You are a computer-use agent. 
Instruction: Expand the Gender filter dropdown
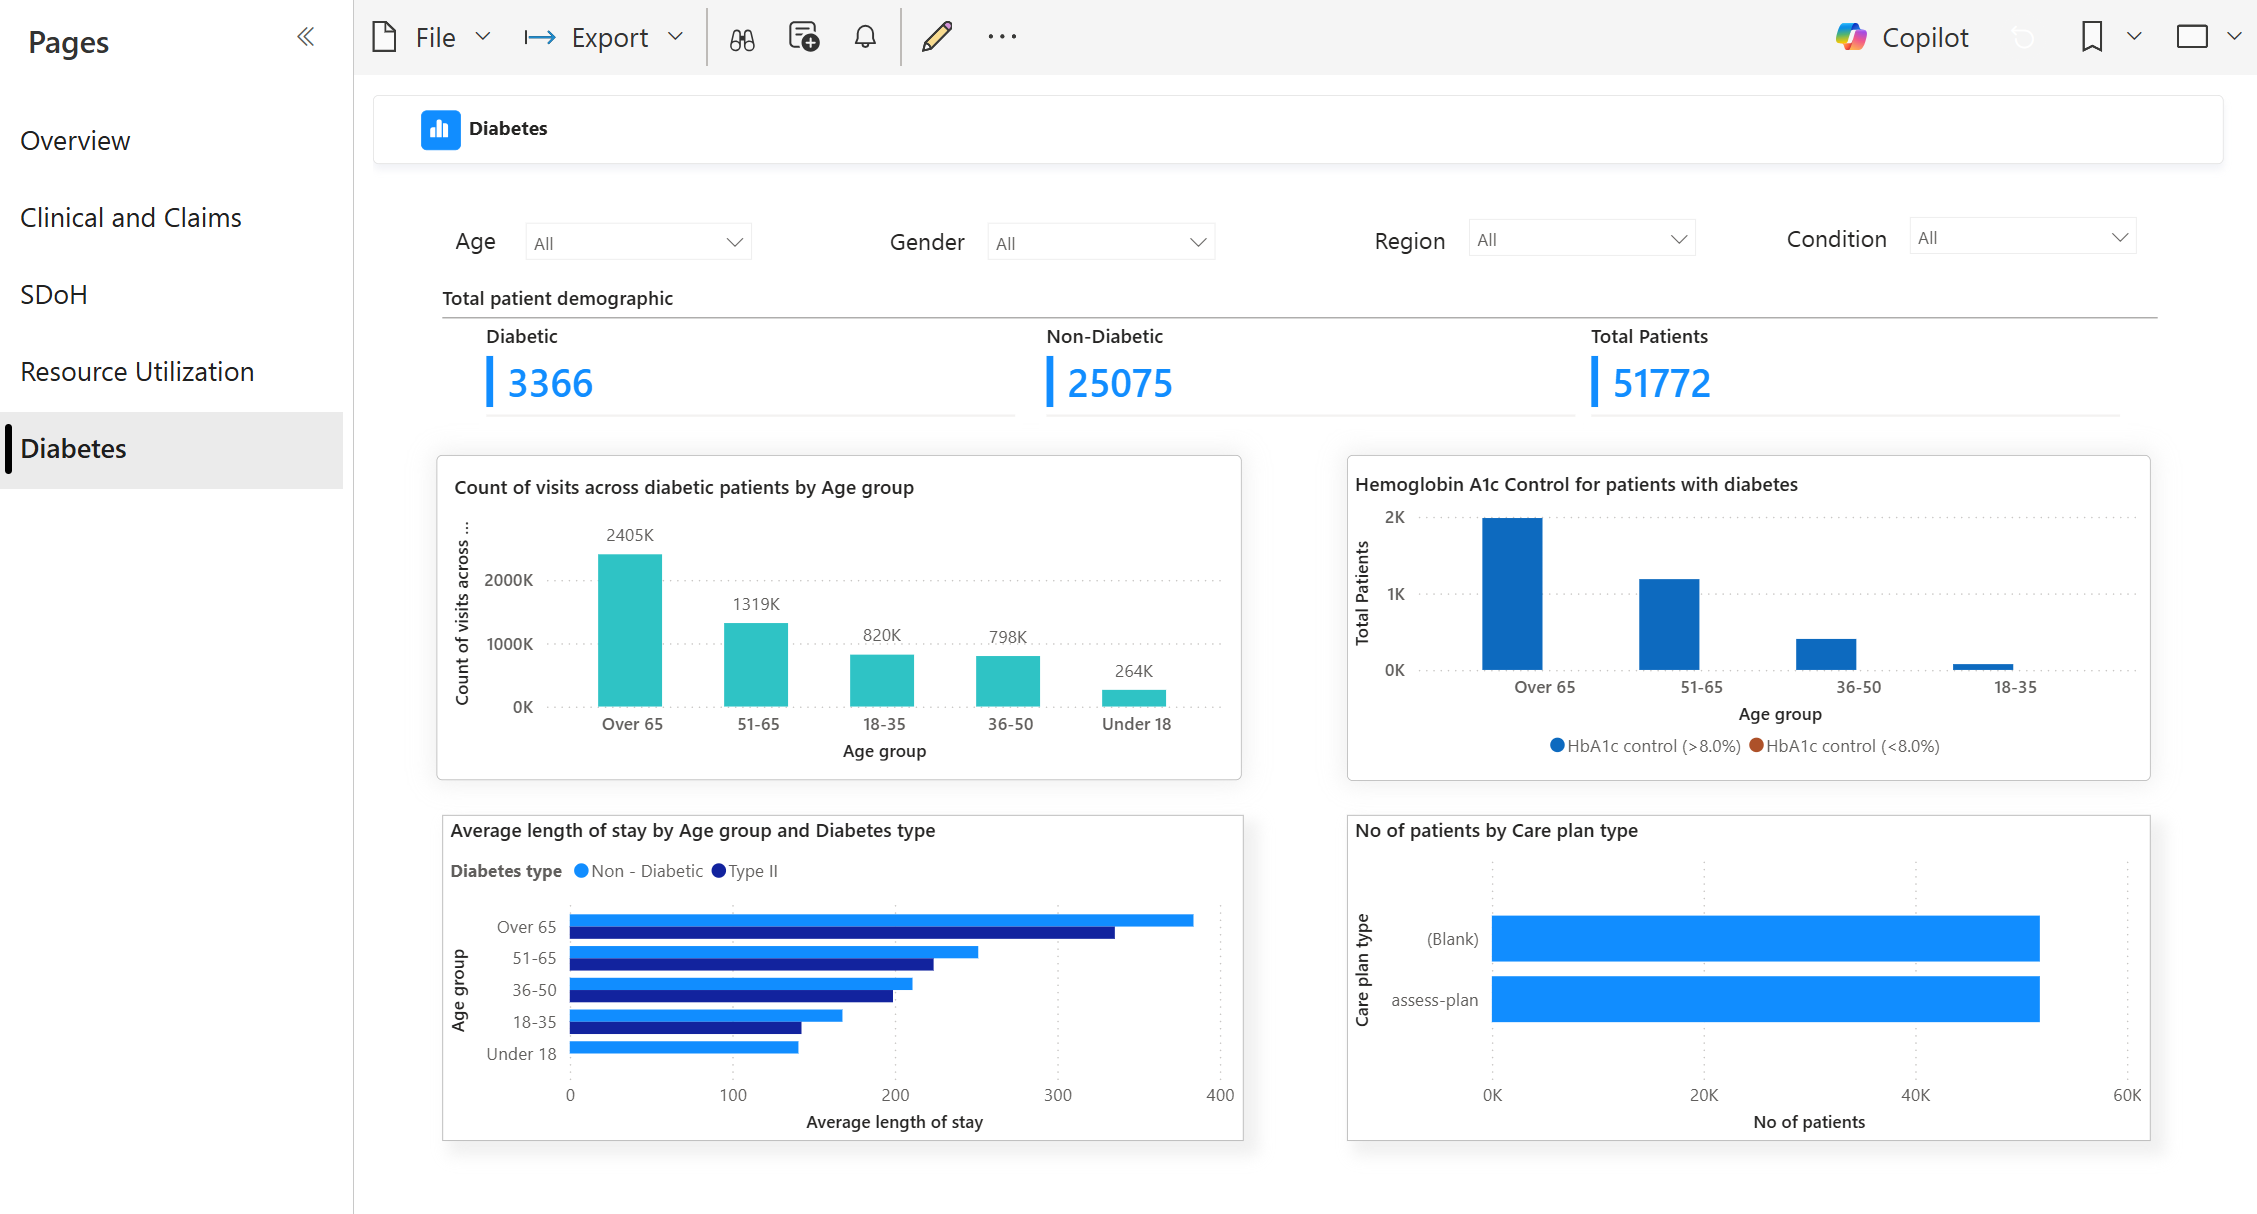[1101, 243]
